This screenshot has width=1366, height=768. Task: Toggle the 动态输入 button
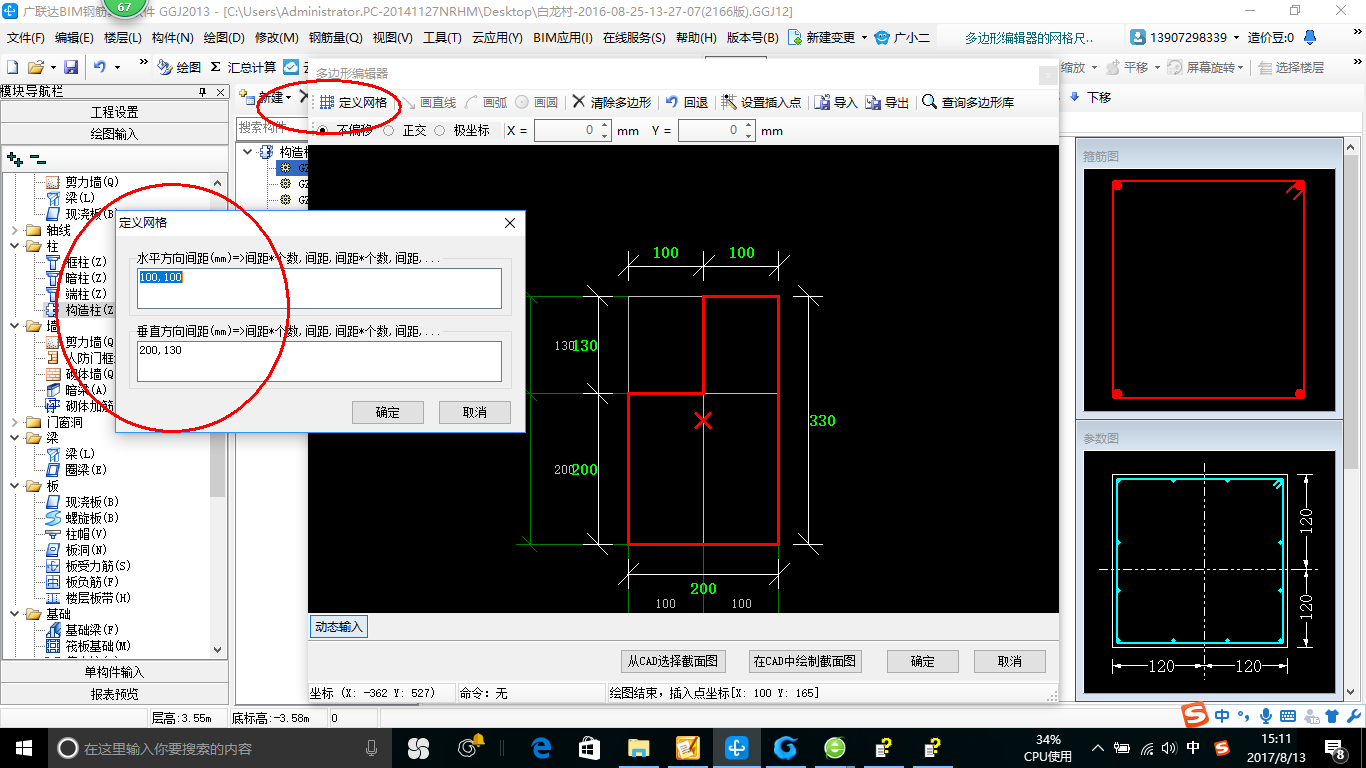tap(339, 627)
